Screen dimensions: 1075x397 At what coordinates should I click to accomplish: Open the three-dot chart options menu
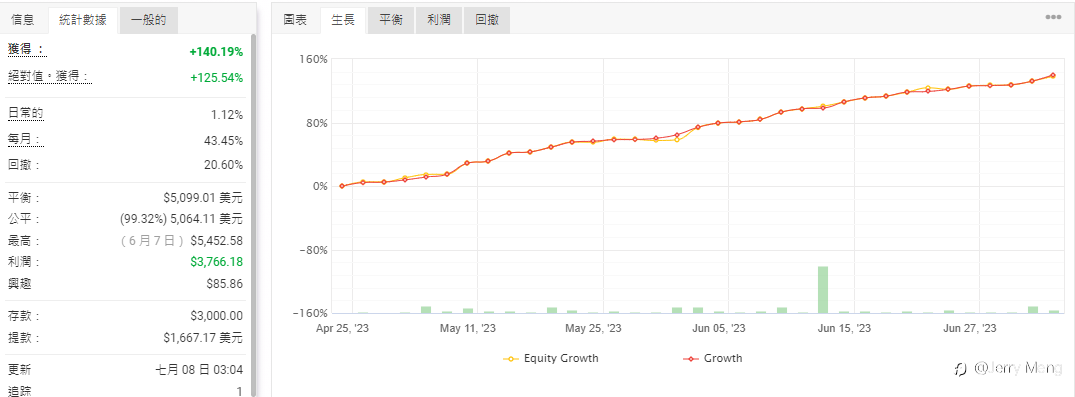(1053, 18)
